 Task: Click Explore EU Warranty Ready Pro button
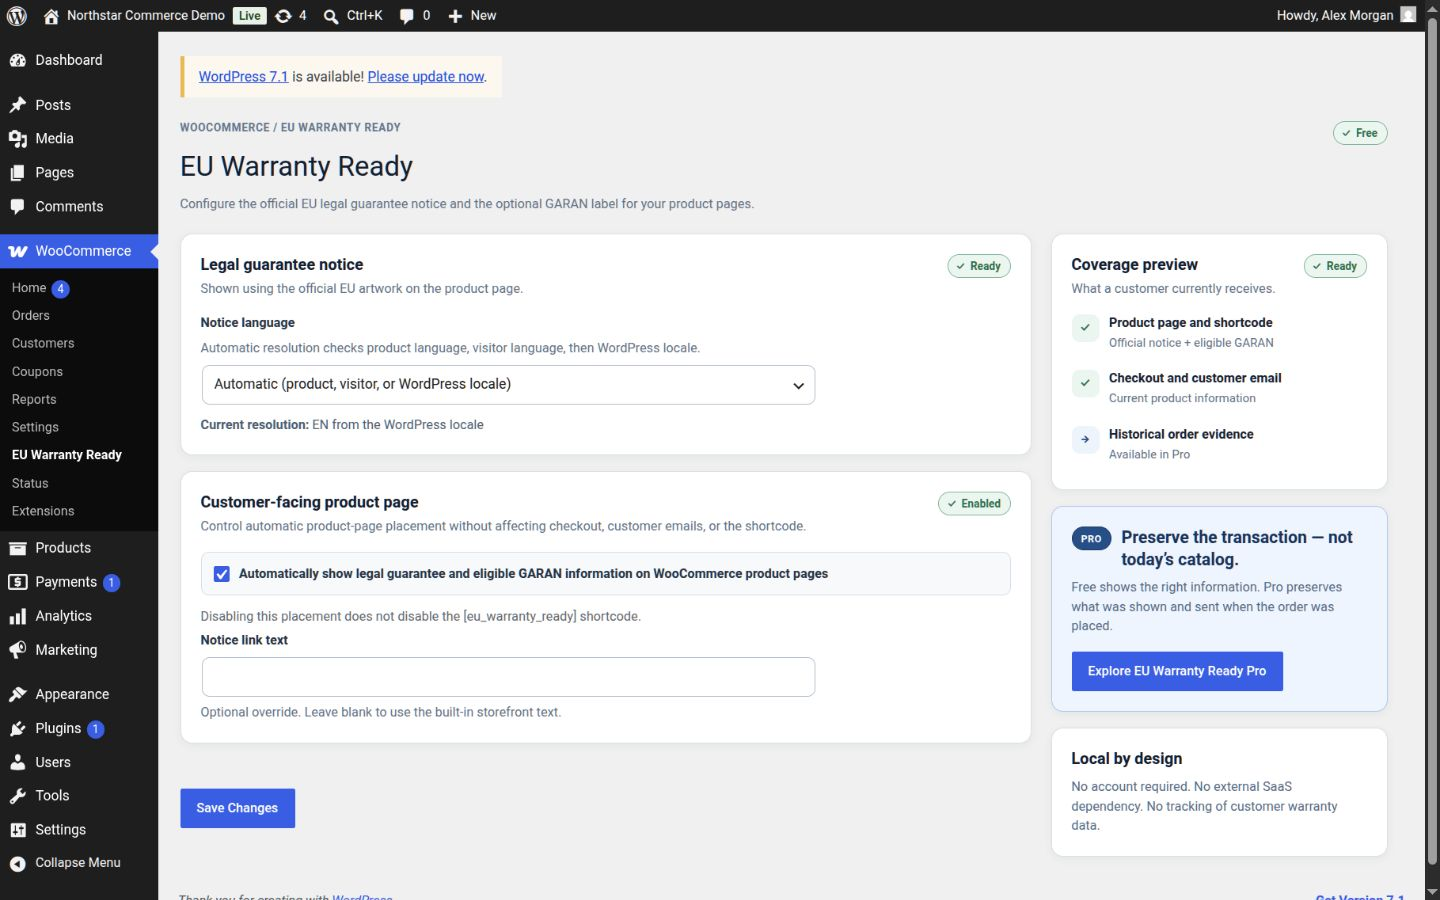[1177, 671]
